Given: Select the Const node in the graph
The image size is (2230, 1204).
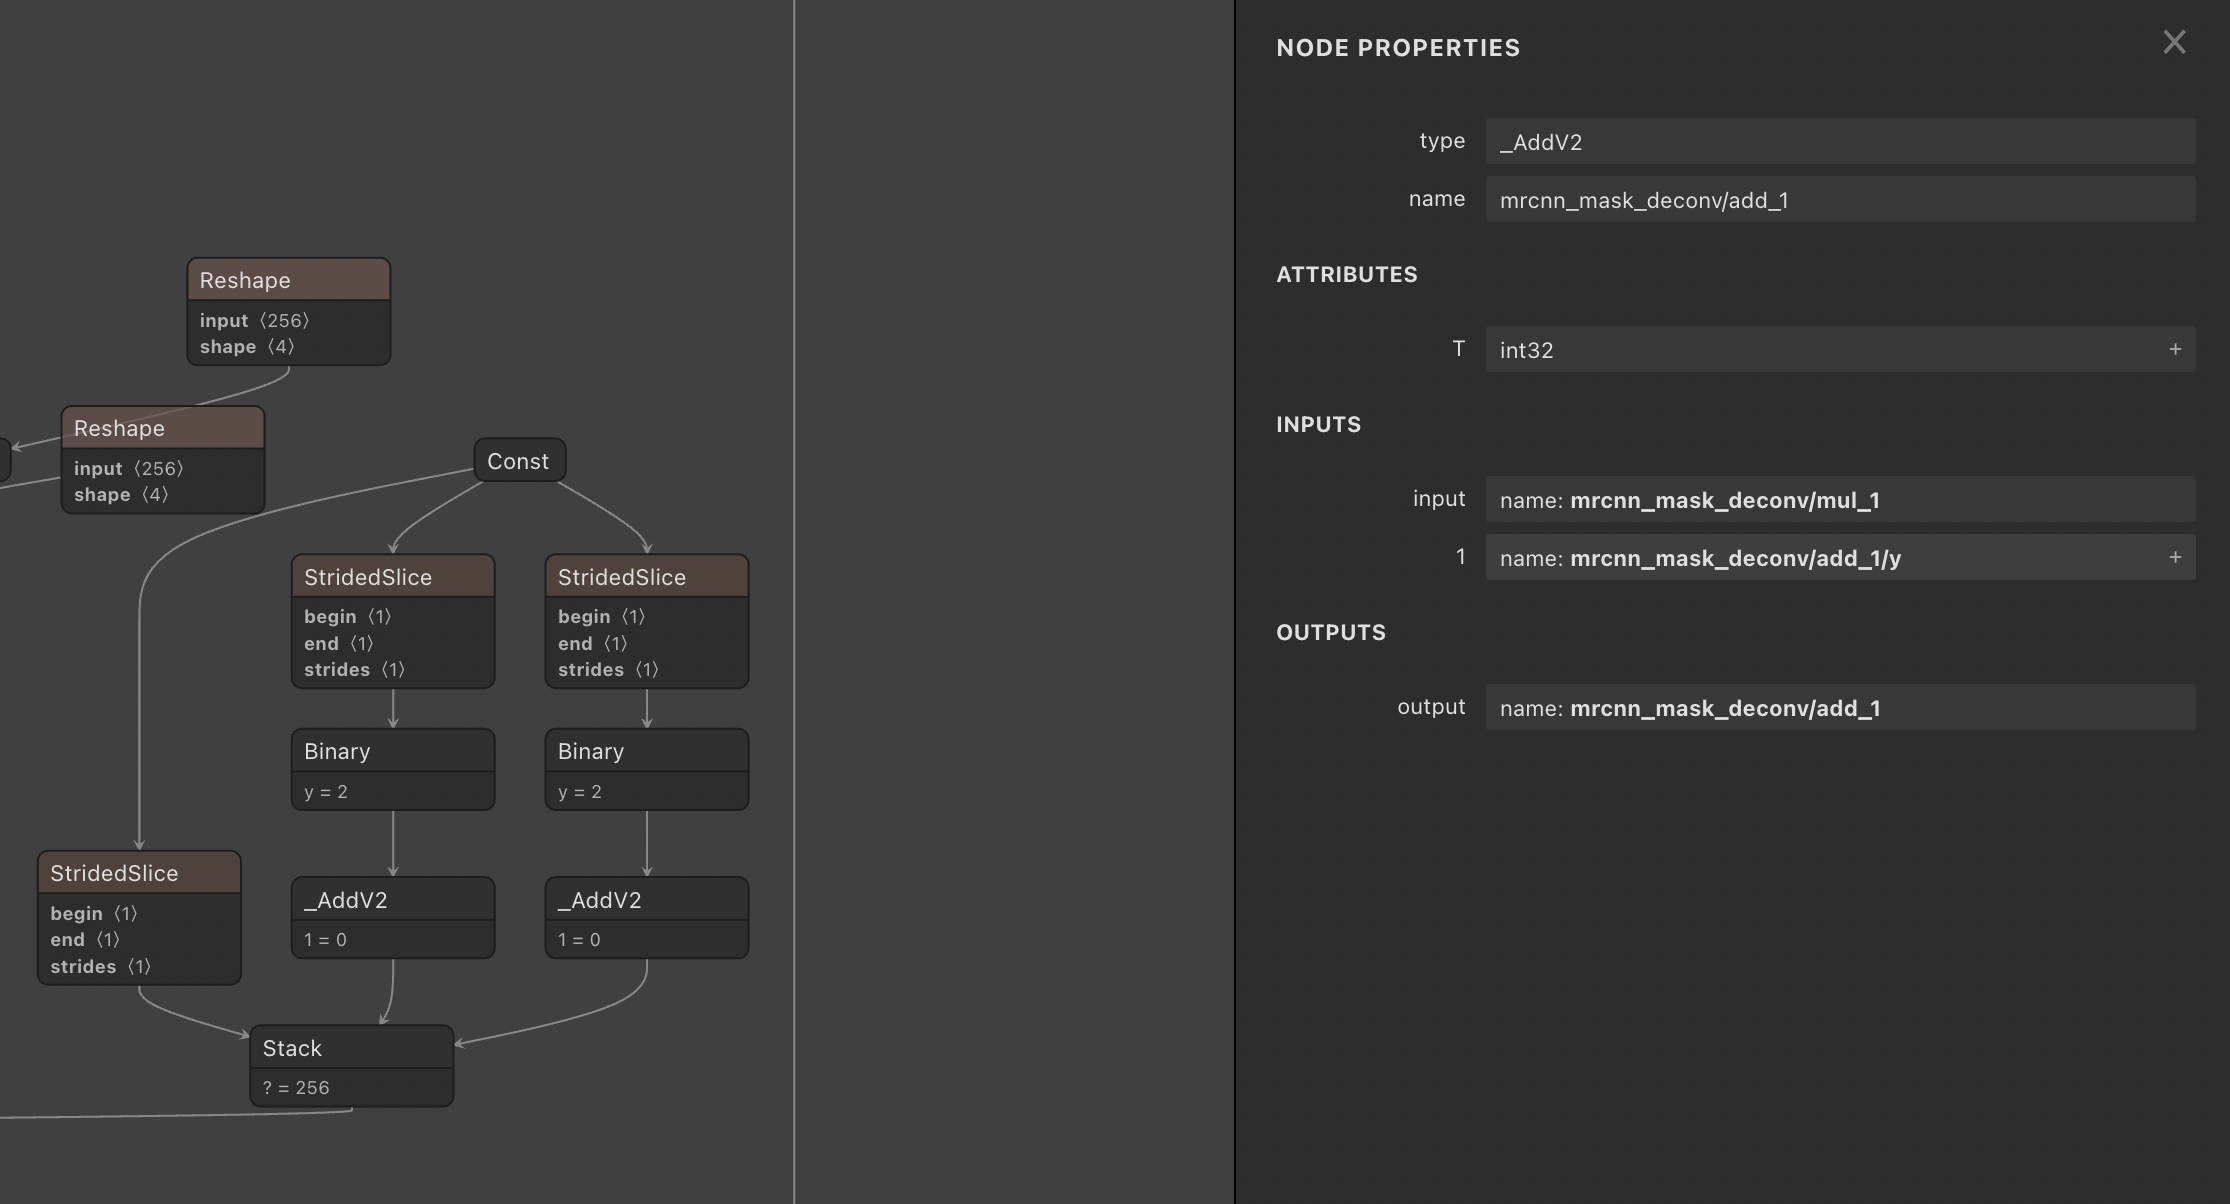Looking at the screenshot, I should (x=519, y=460).
